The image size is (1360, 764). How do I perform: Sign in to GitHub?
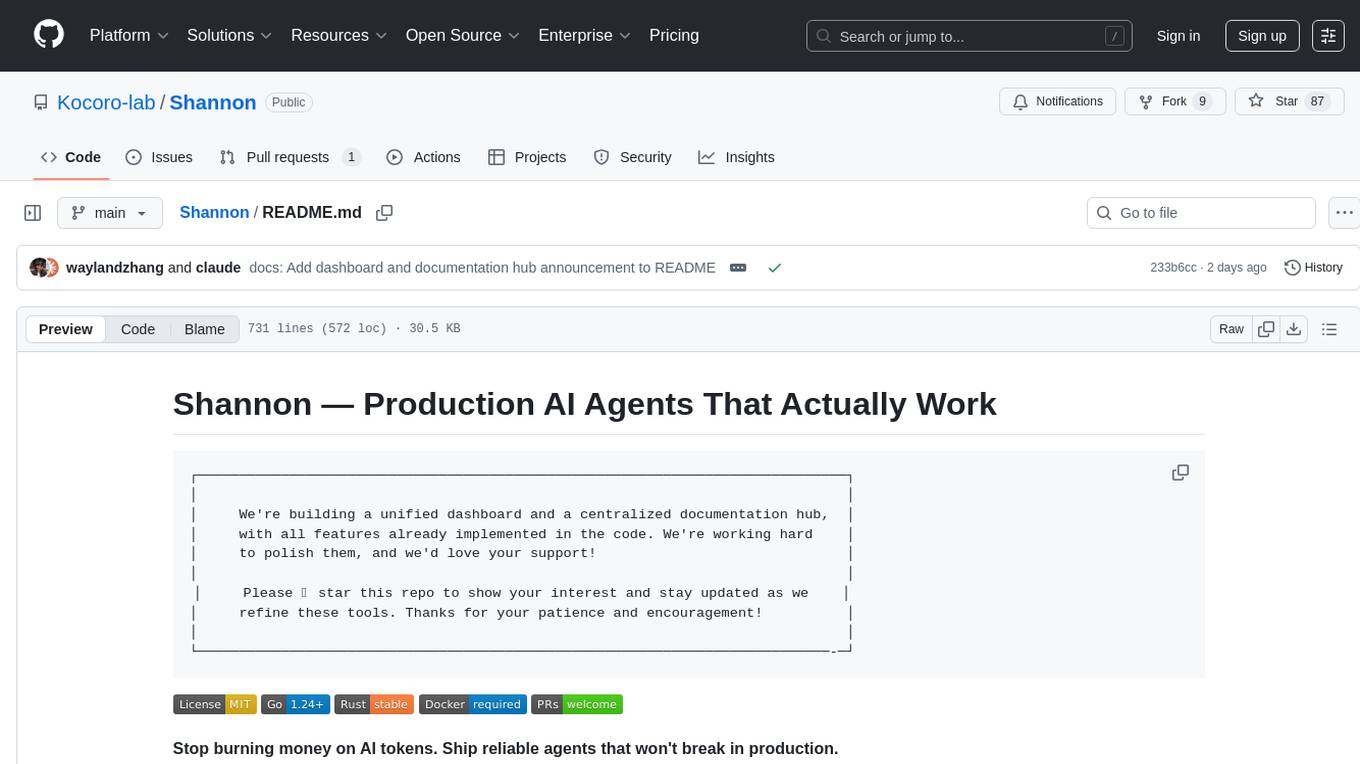(x=1178, y=36)
